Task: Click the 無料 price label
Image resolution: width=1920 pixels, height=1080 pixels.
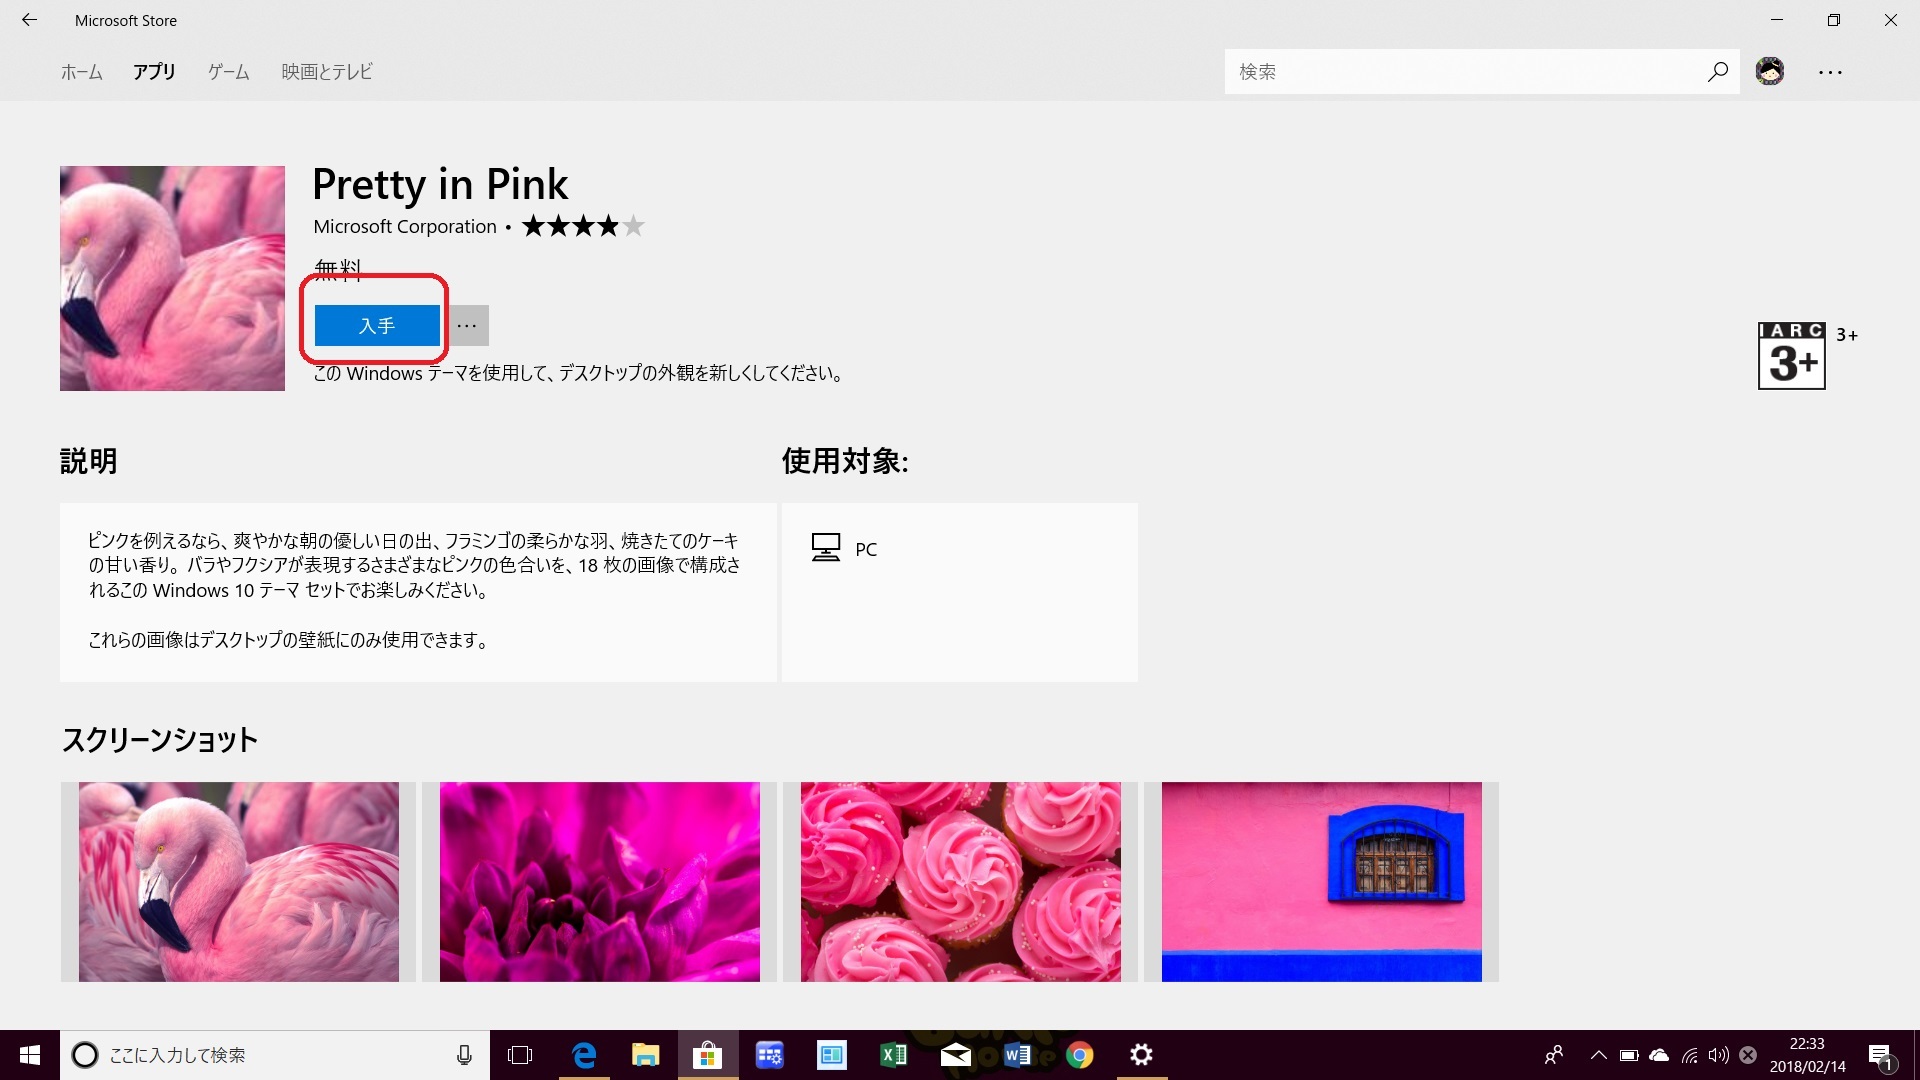Action: [338, 269]
